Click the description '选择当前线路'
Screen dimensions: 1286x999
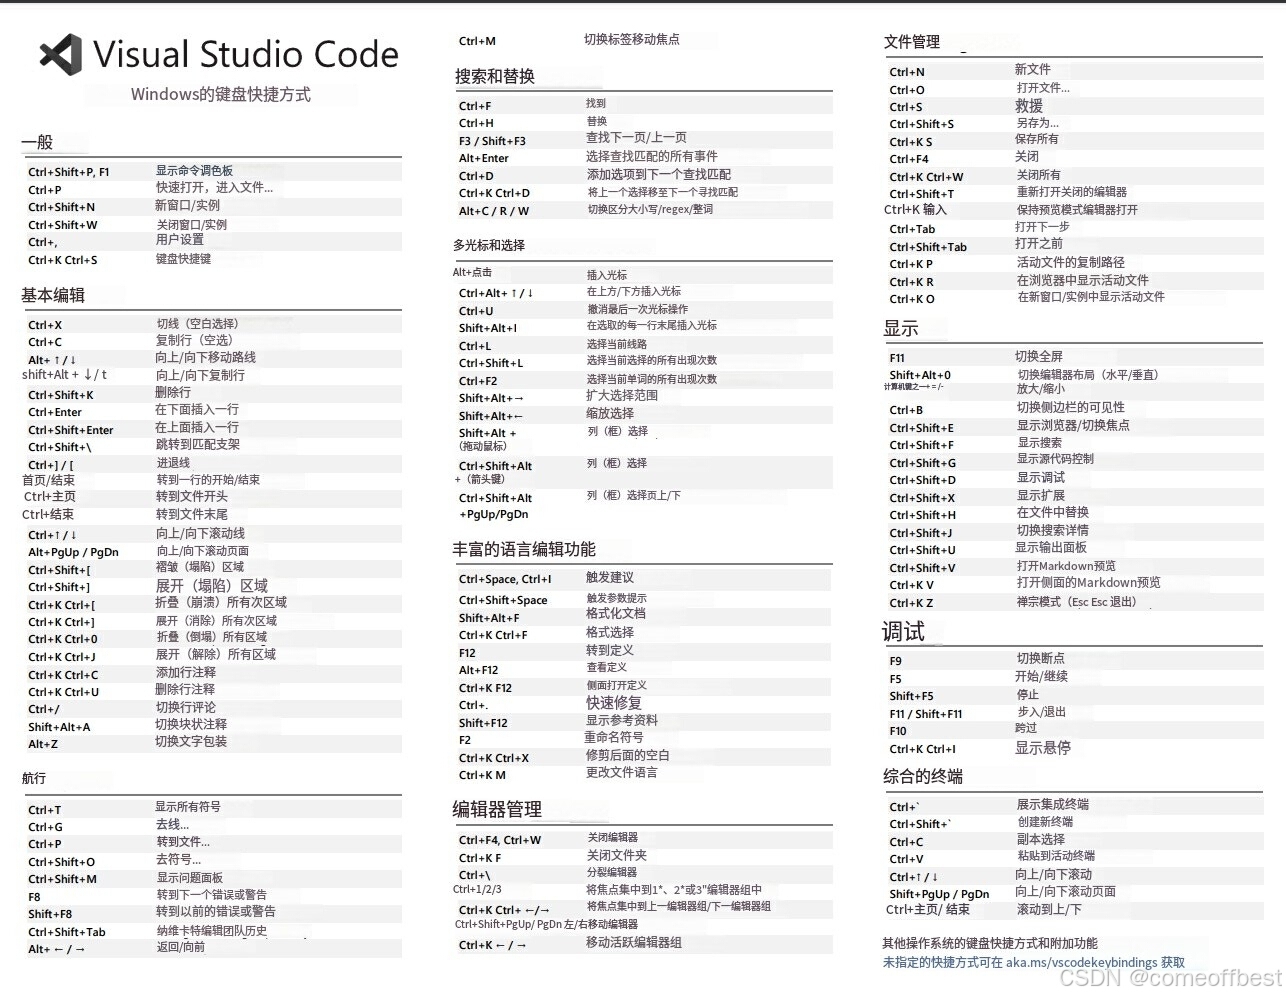(x=617, y=344)
